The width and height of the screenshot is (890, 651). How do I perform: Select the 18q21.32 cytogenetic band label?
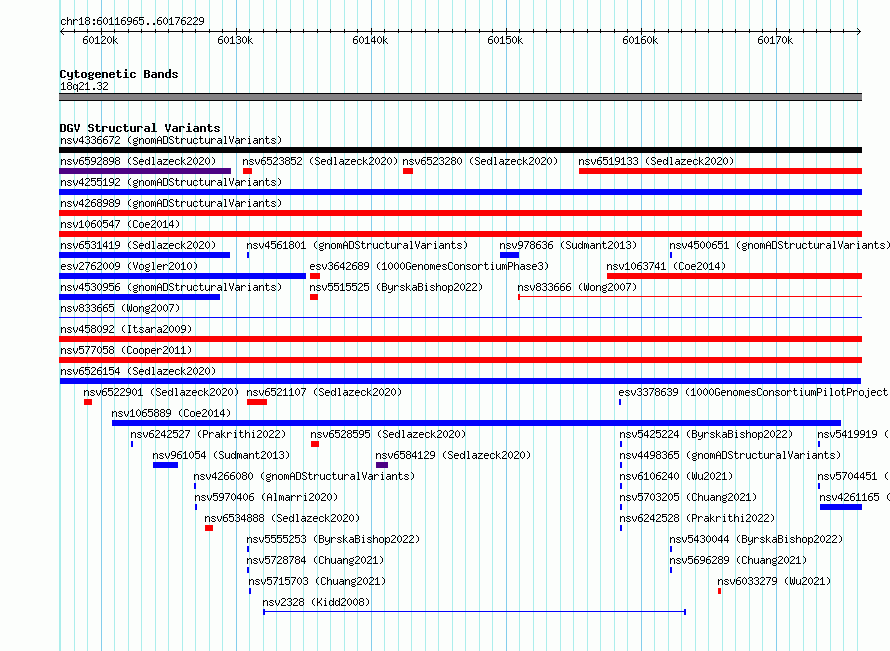tap(84, 86)
